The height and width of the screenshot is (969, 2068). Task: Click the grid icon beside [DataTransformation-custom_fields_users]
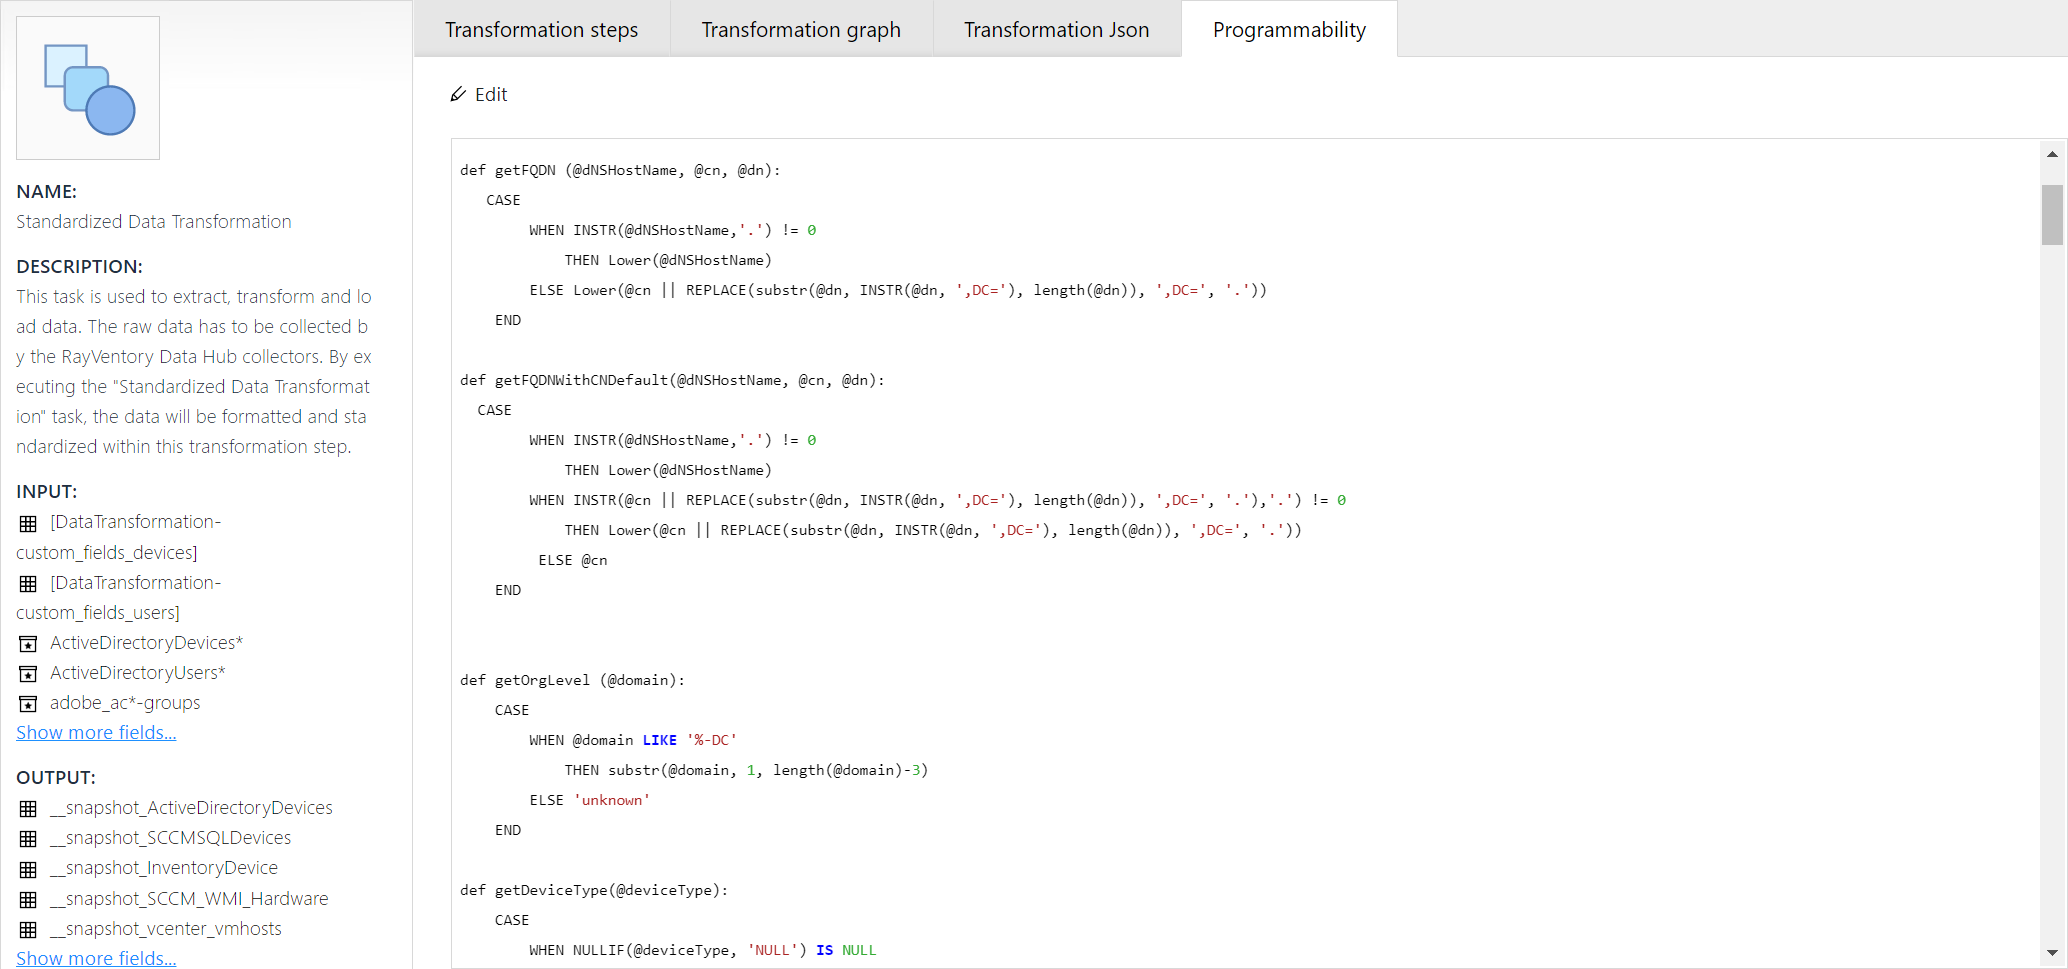point(28,583)
